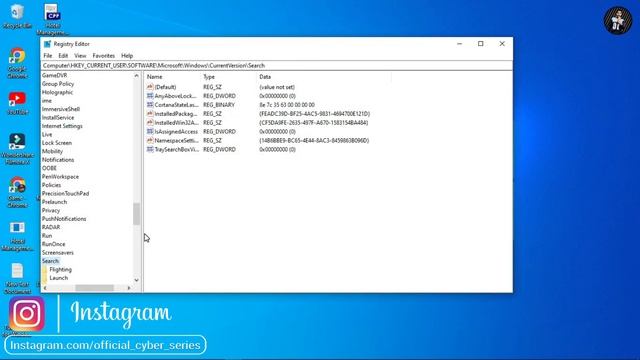Select the New Text Document desktop icon
Viewport: 640px width, 360px height.
coord(17,278)
